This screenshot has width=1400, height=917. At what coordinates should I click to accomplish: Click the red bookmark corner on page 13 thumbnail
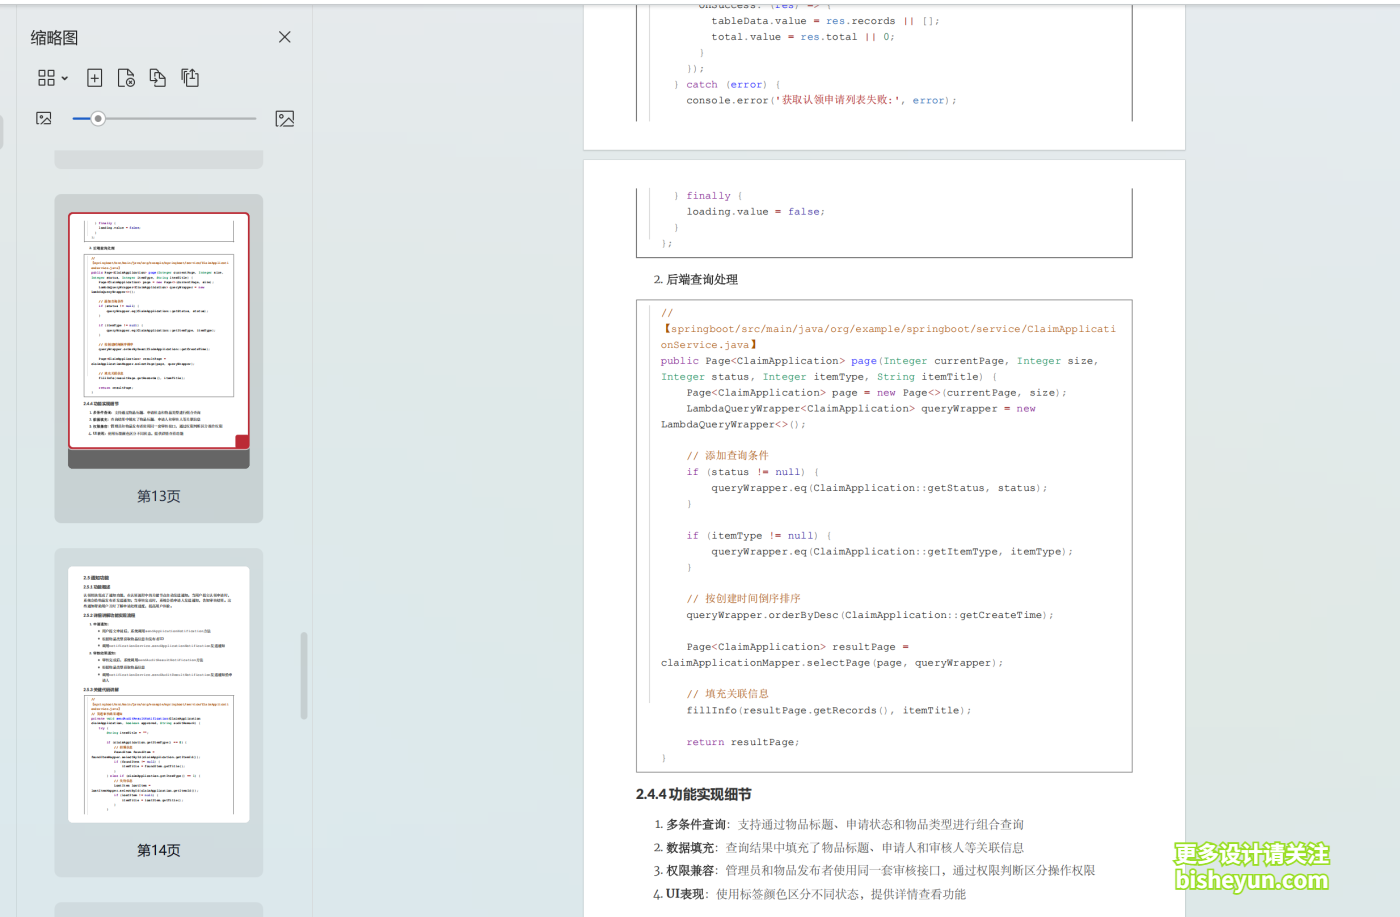click(x=242, y=442)
